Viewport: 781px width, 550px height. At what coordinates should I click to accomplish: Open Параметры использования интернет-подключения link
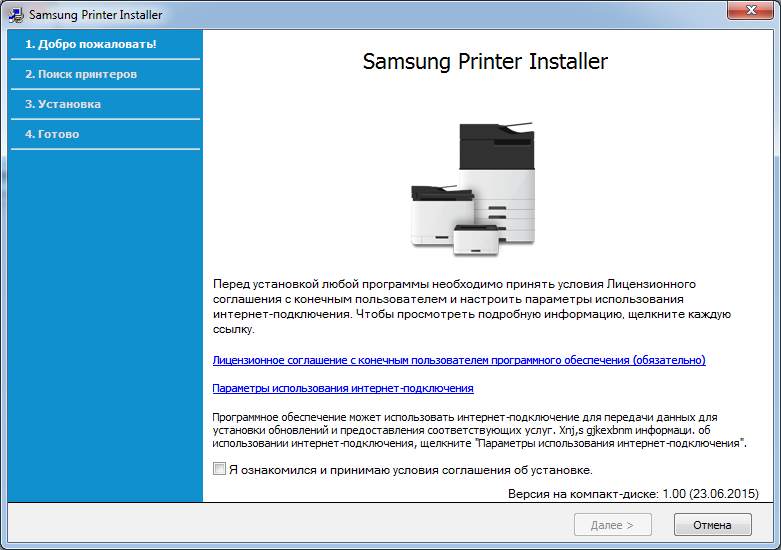click(343, 388)
